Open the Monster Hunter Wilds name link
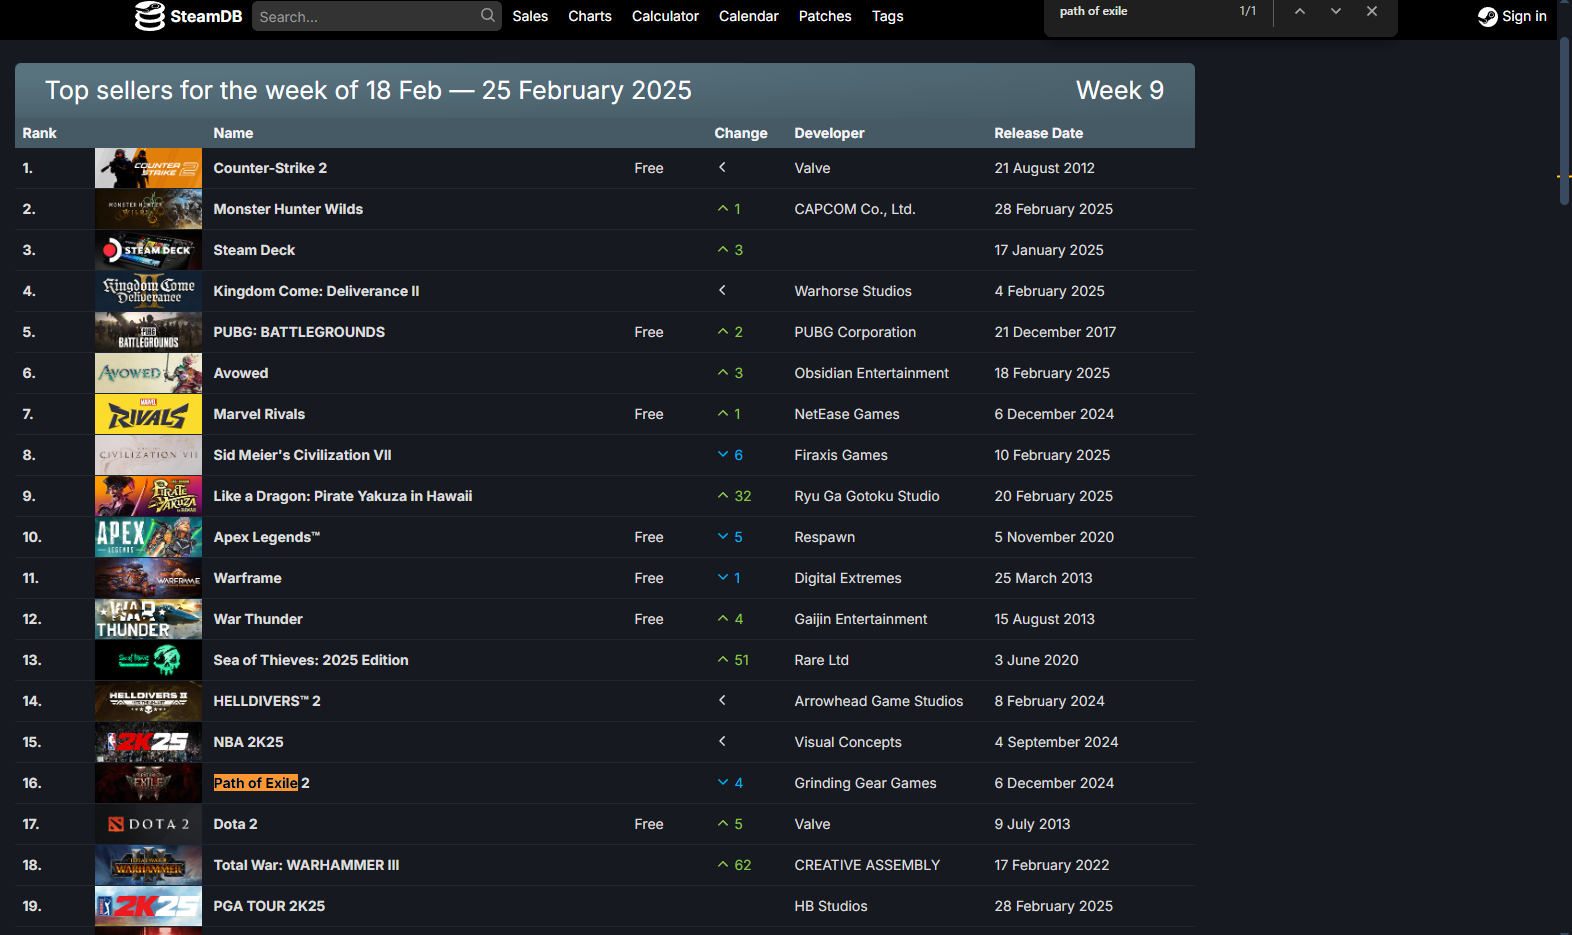 [x=288, y=209]
